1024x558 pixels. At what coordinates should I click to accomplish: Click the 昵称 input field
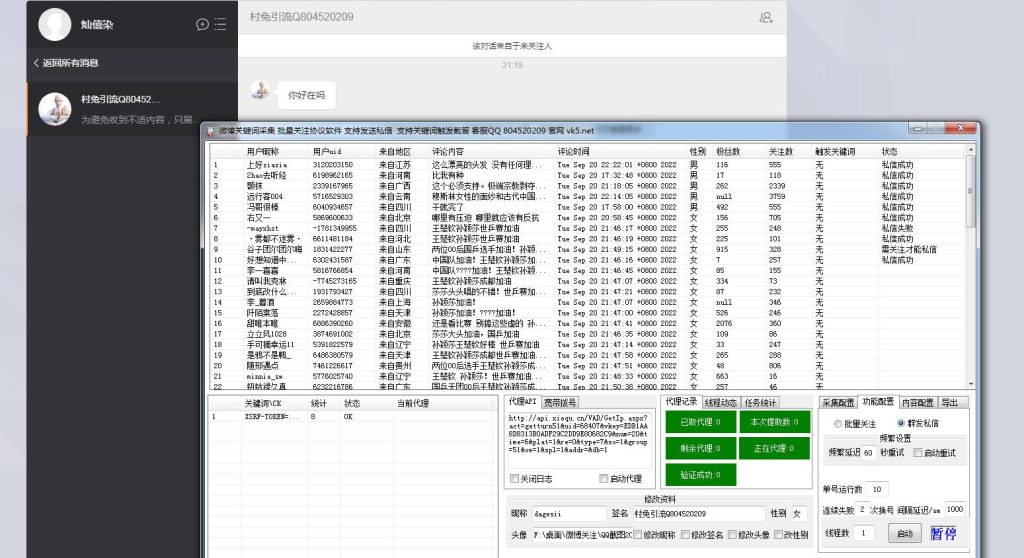tap(577, 514)
